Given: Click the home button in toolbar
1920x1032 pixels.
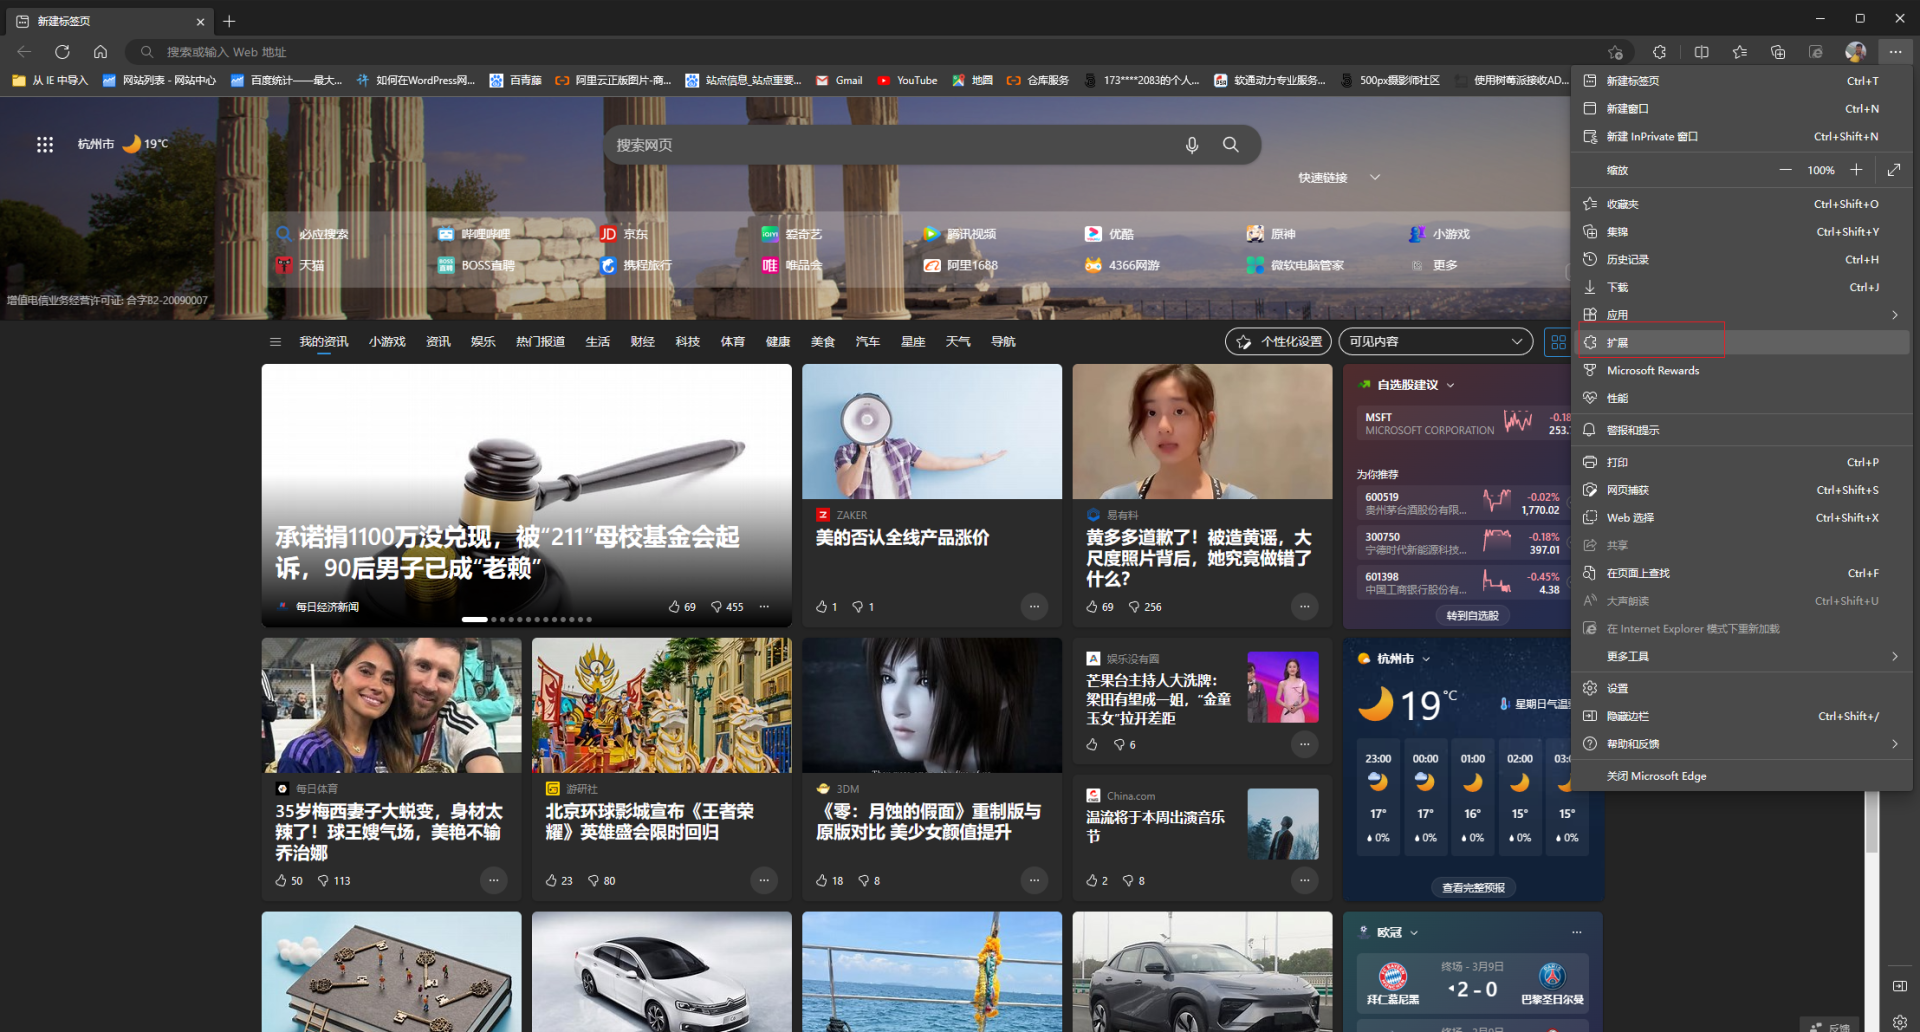Looking at the screenshot, I should pos(100,52).
